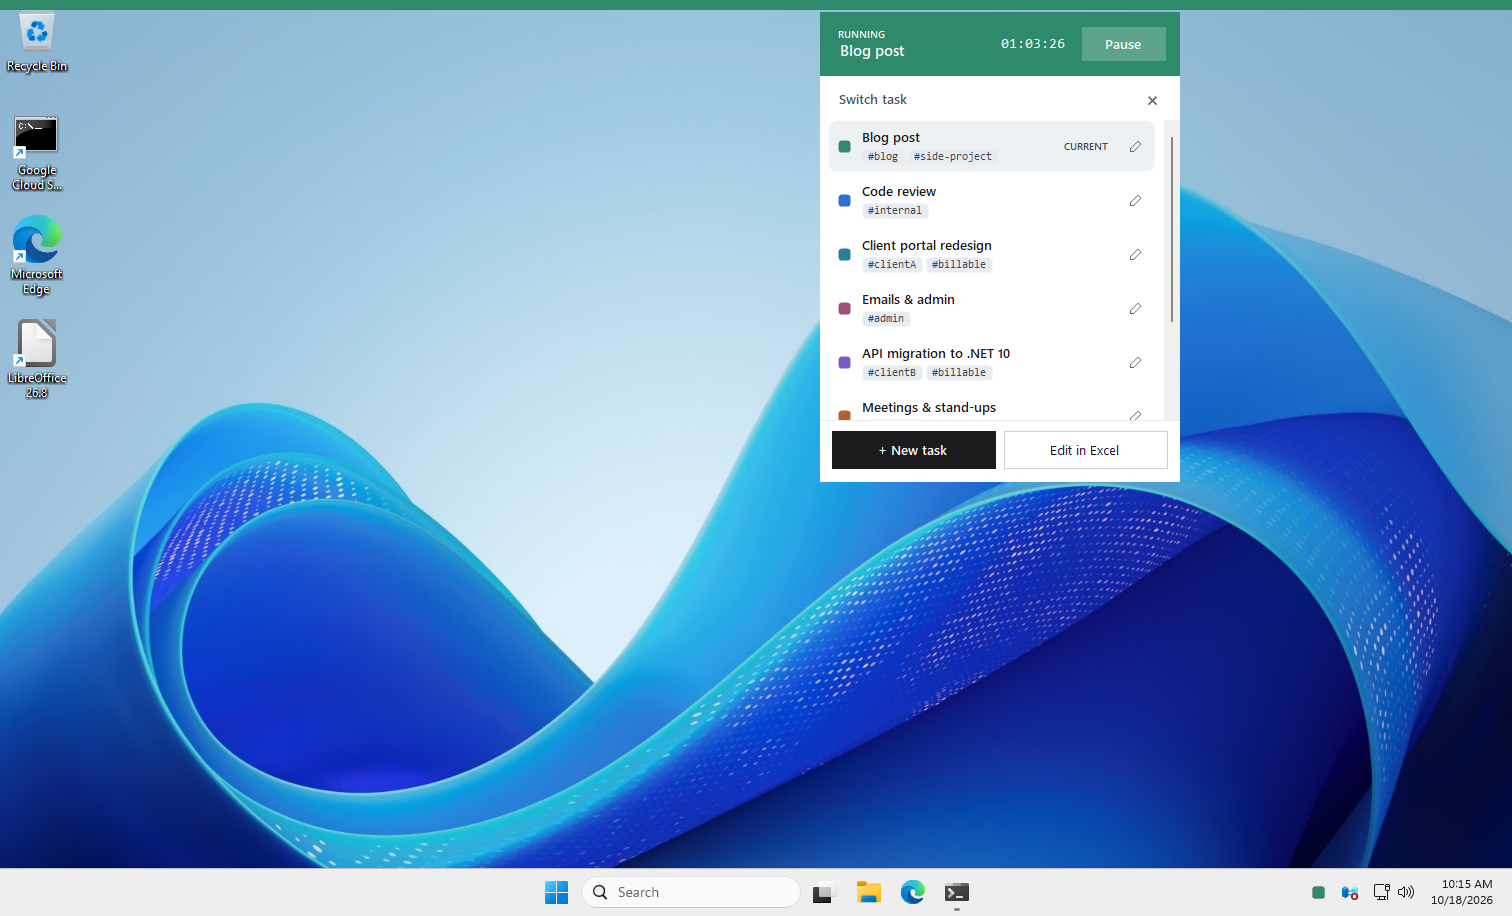Image resolution: width=1512 pixels, height=916 pixels.
Task: Click the CURRENT badge on Blog post
Action: (1086, 147)
